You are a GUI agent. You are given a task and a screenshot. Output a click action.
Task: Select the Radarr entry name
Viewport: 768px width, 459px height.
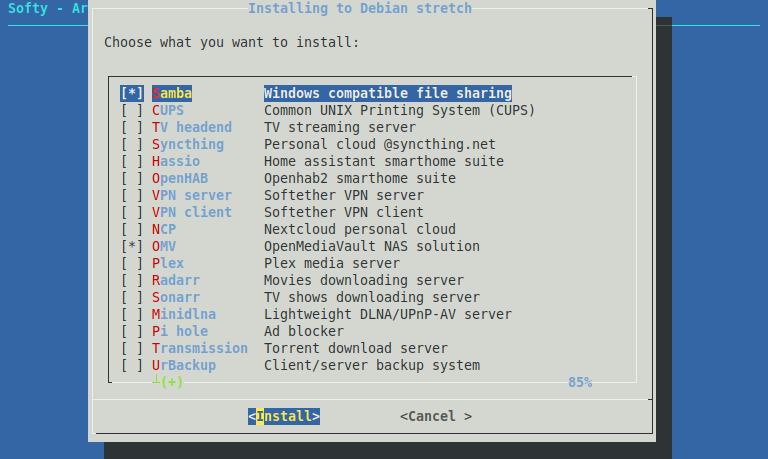point(176,280)
